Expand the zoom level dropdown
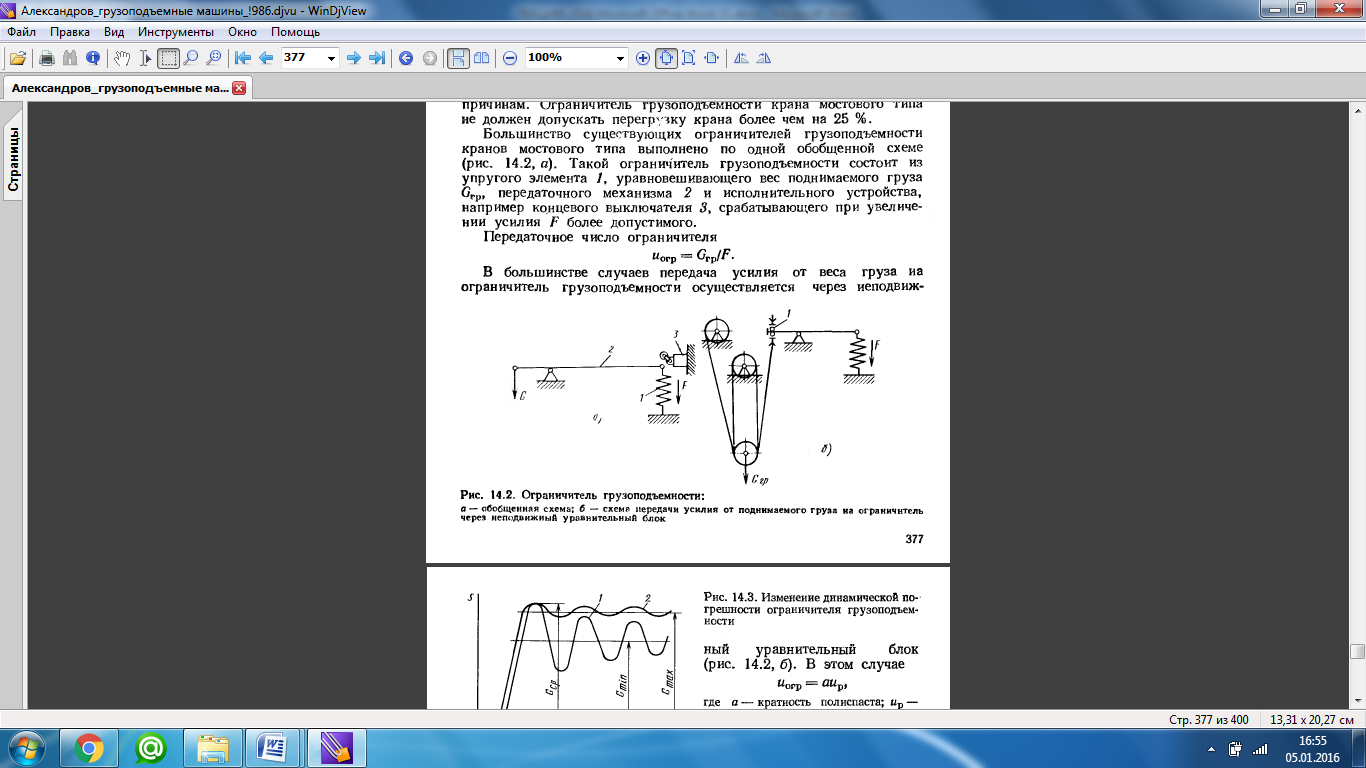 [620, 58]
